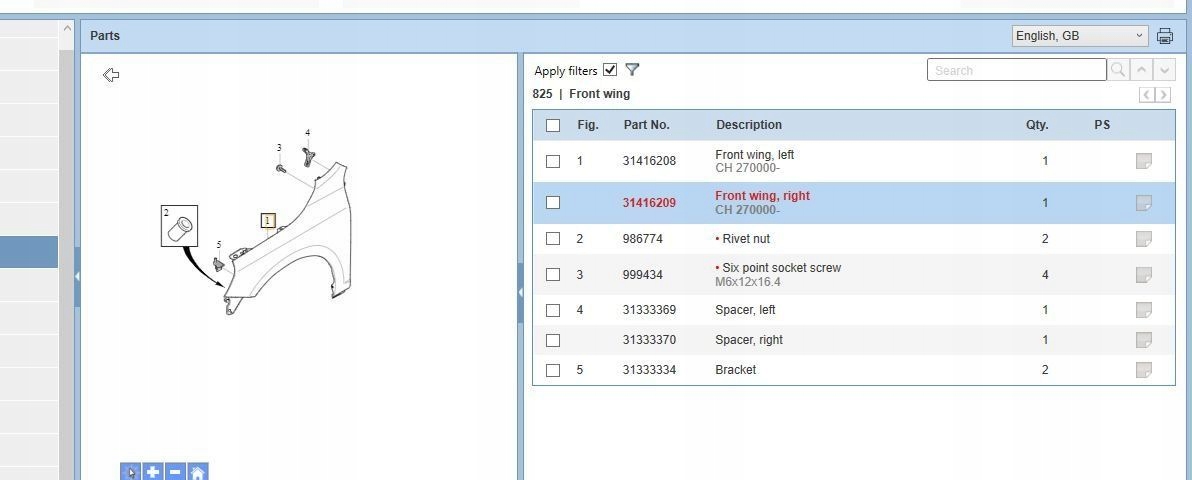This screenshot has height=480, width=1192.
Task: Click the Search input field
Action: 1016,70
